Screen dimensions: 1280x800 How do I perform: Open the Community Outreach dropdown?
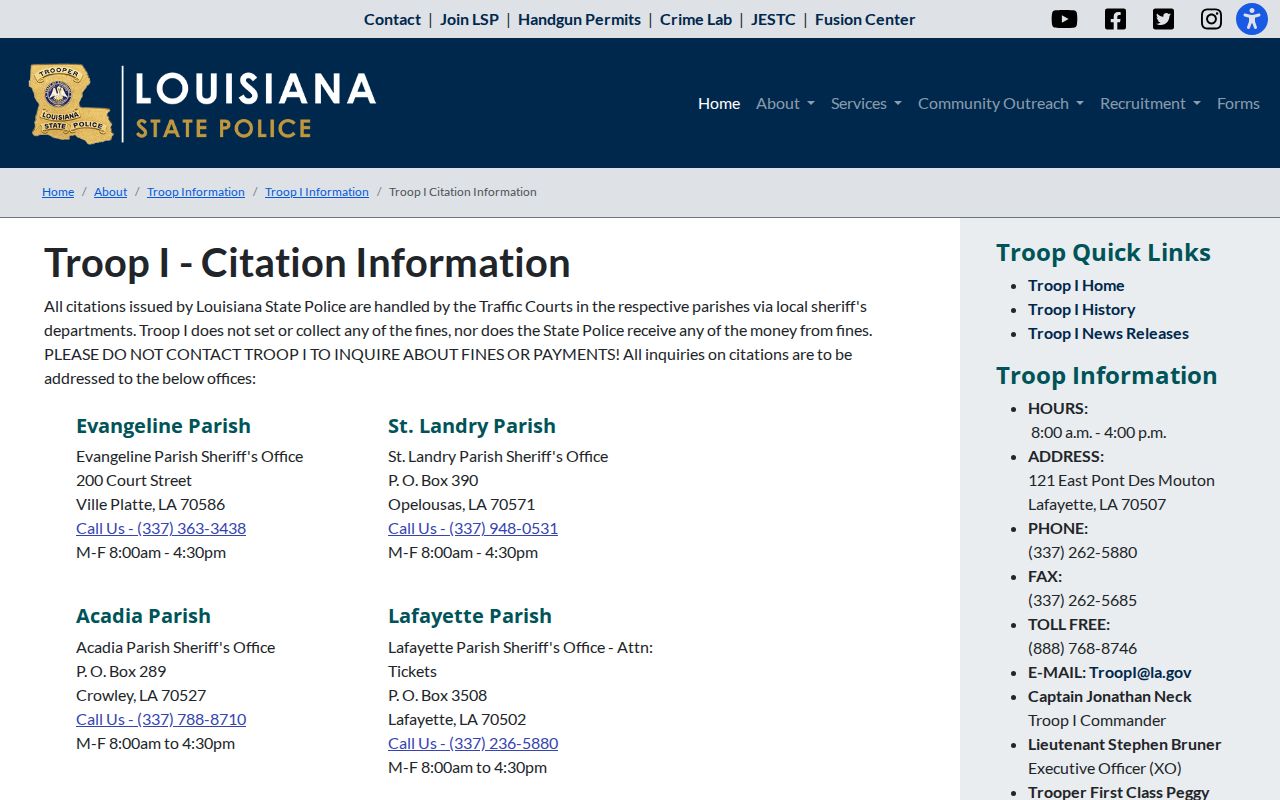point(1001,103)
